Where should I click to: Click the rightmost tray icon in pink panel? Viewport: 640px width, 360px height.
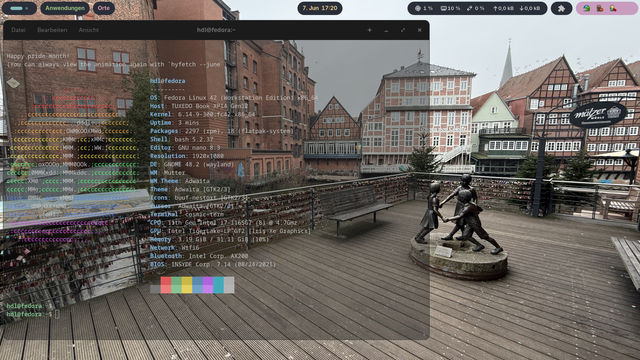[x=613, y=8]
